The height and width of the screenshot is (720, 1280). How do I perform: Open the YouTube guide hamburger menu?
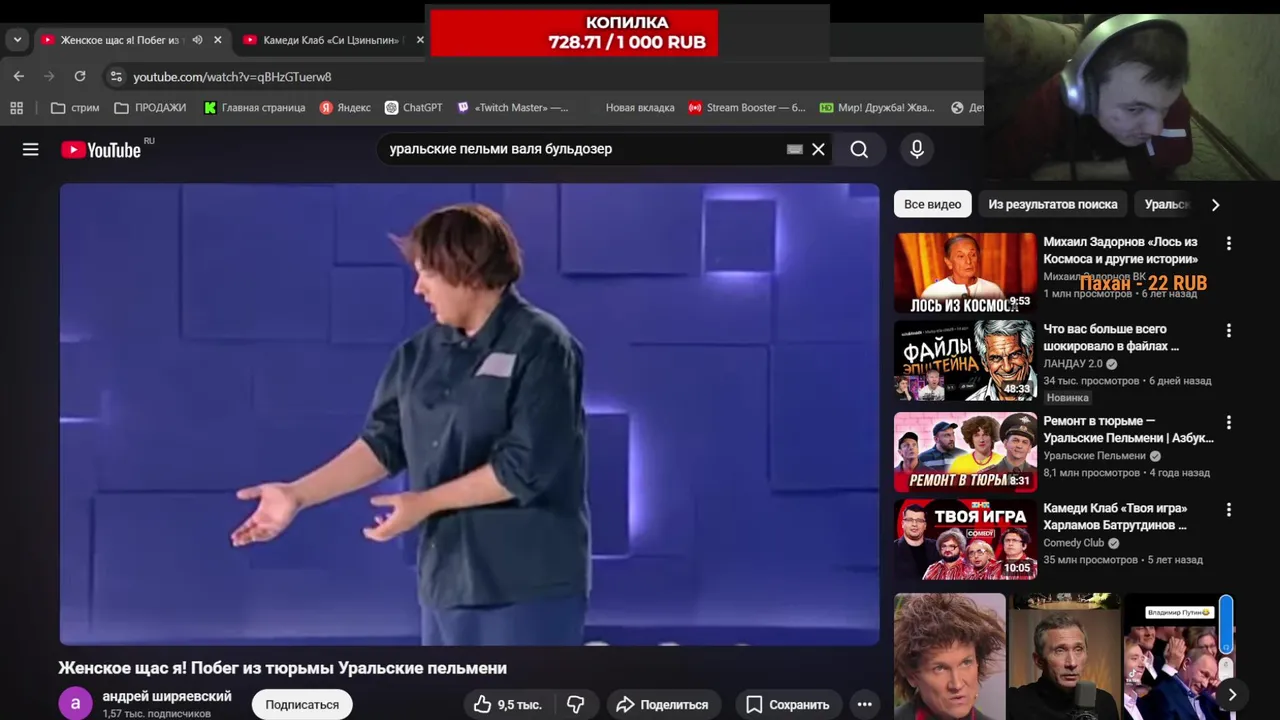click(x=31, y=149)
